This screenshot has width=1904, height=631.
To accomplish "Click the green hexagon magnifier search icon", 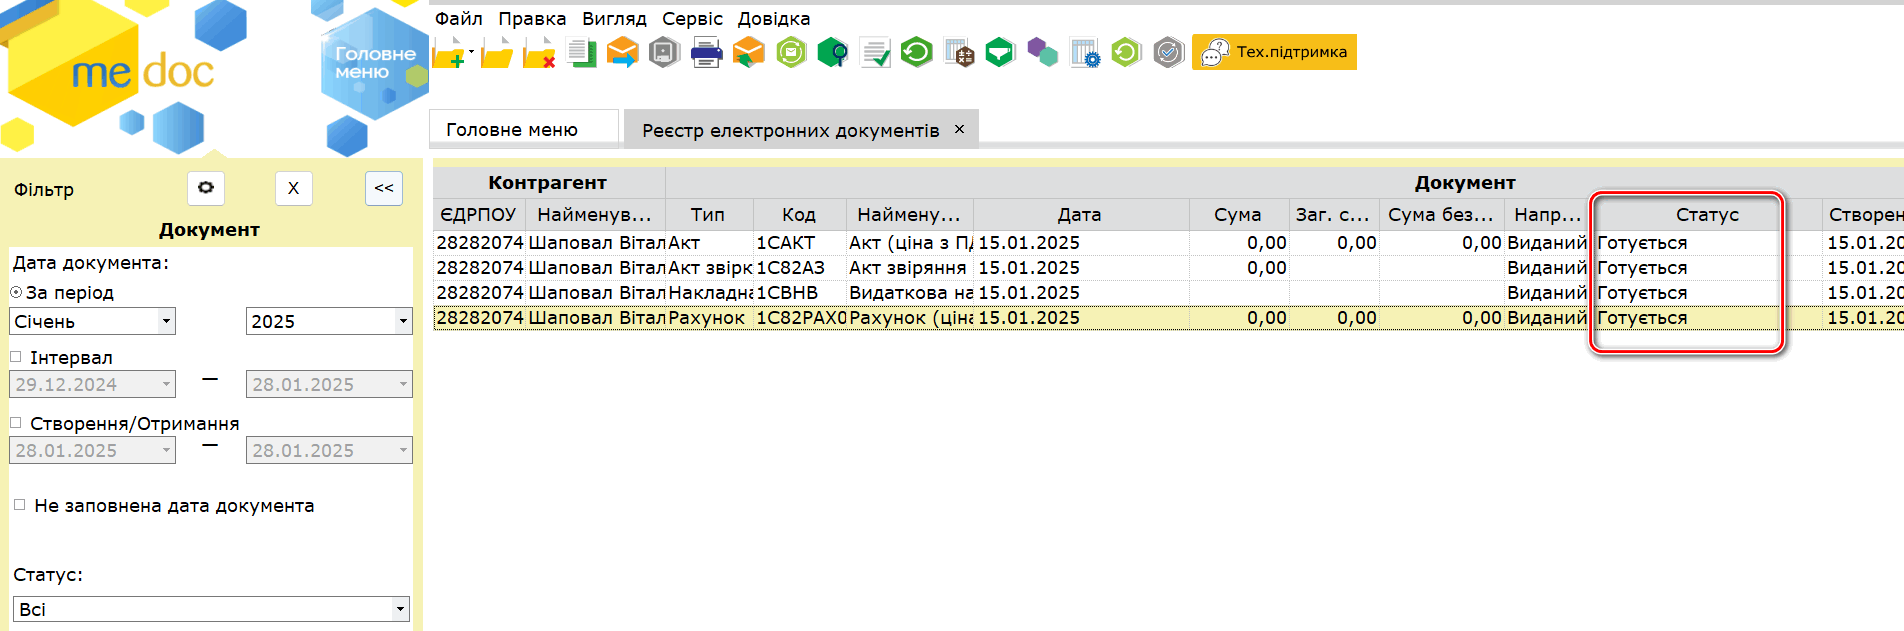I will click(x=832, y=53).
